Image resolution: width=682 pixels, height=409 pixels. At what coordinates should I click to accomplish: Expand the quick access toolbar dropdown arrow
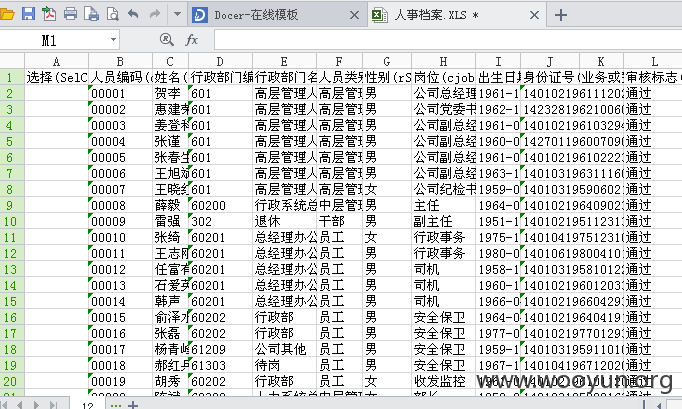[x=177, y=14]
